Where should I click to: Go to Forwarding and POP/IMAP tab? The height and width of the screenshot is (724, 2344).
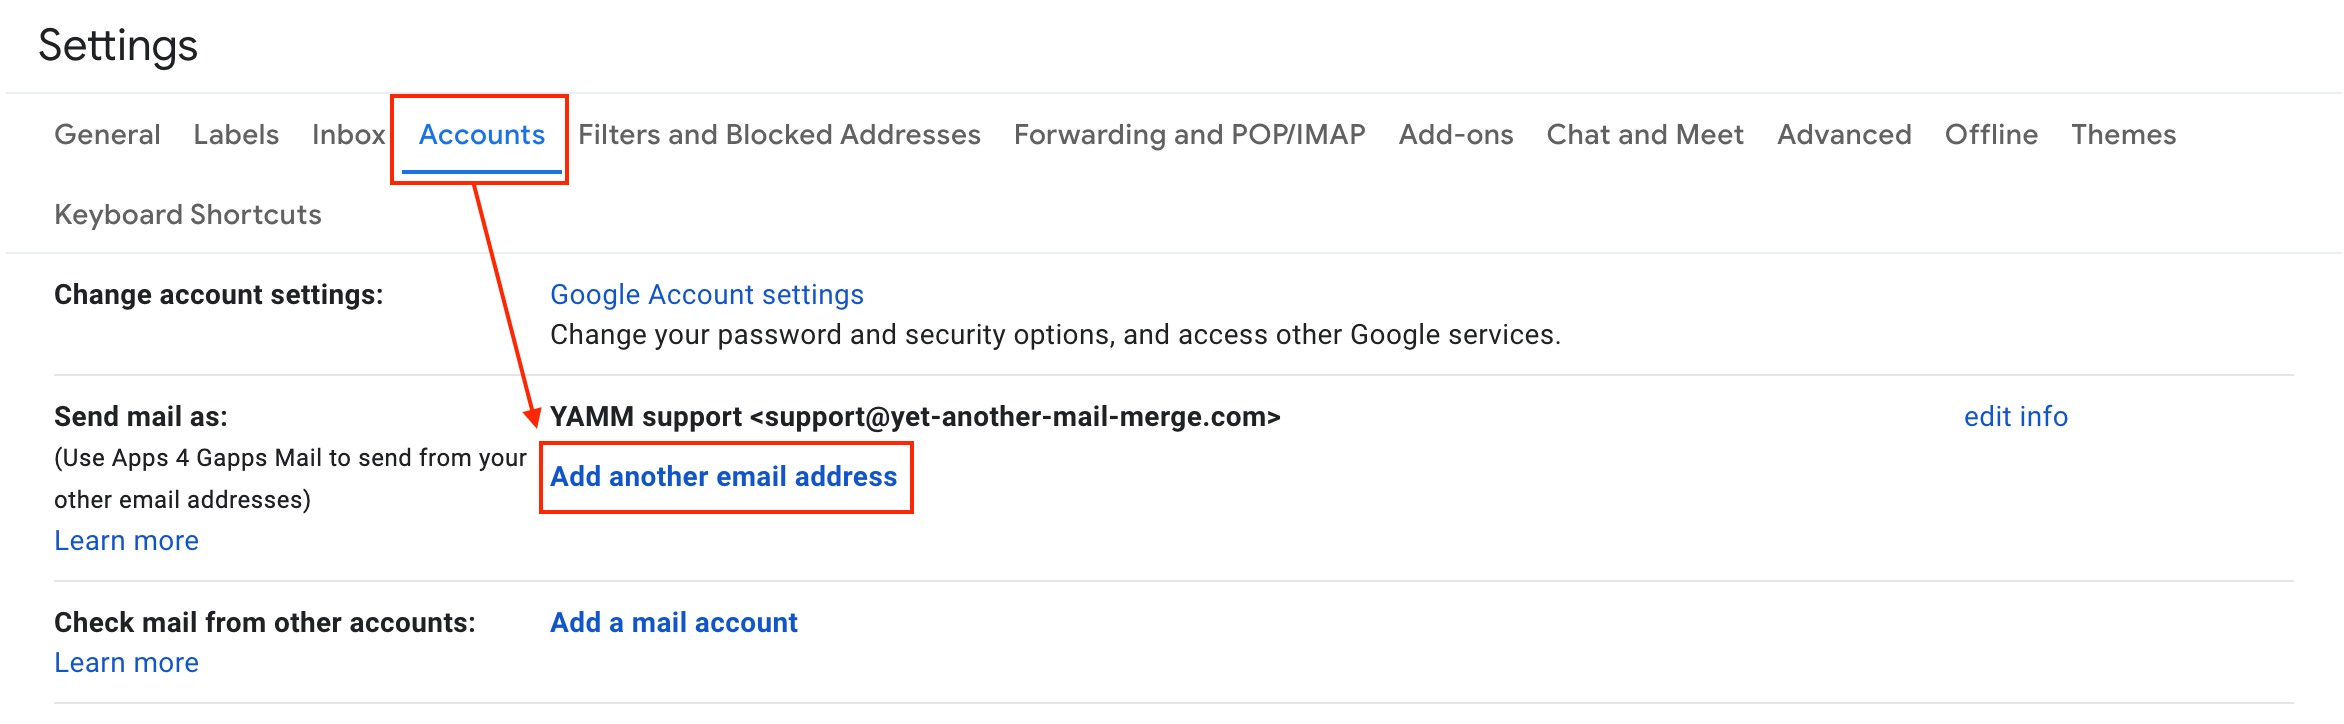(1189, 135)
